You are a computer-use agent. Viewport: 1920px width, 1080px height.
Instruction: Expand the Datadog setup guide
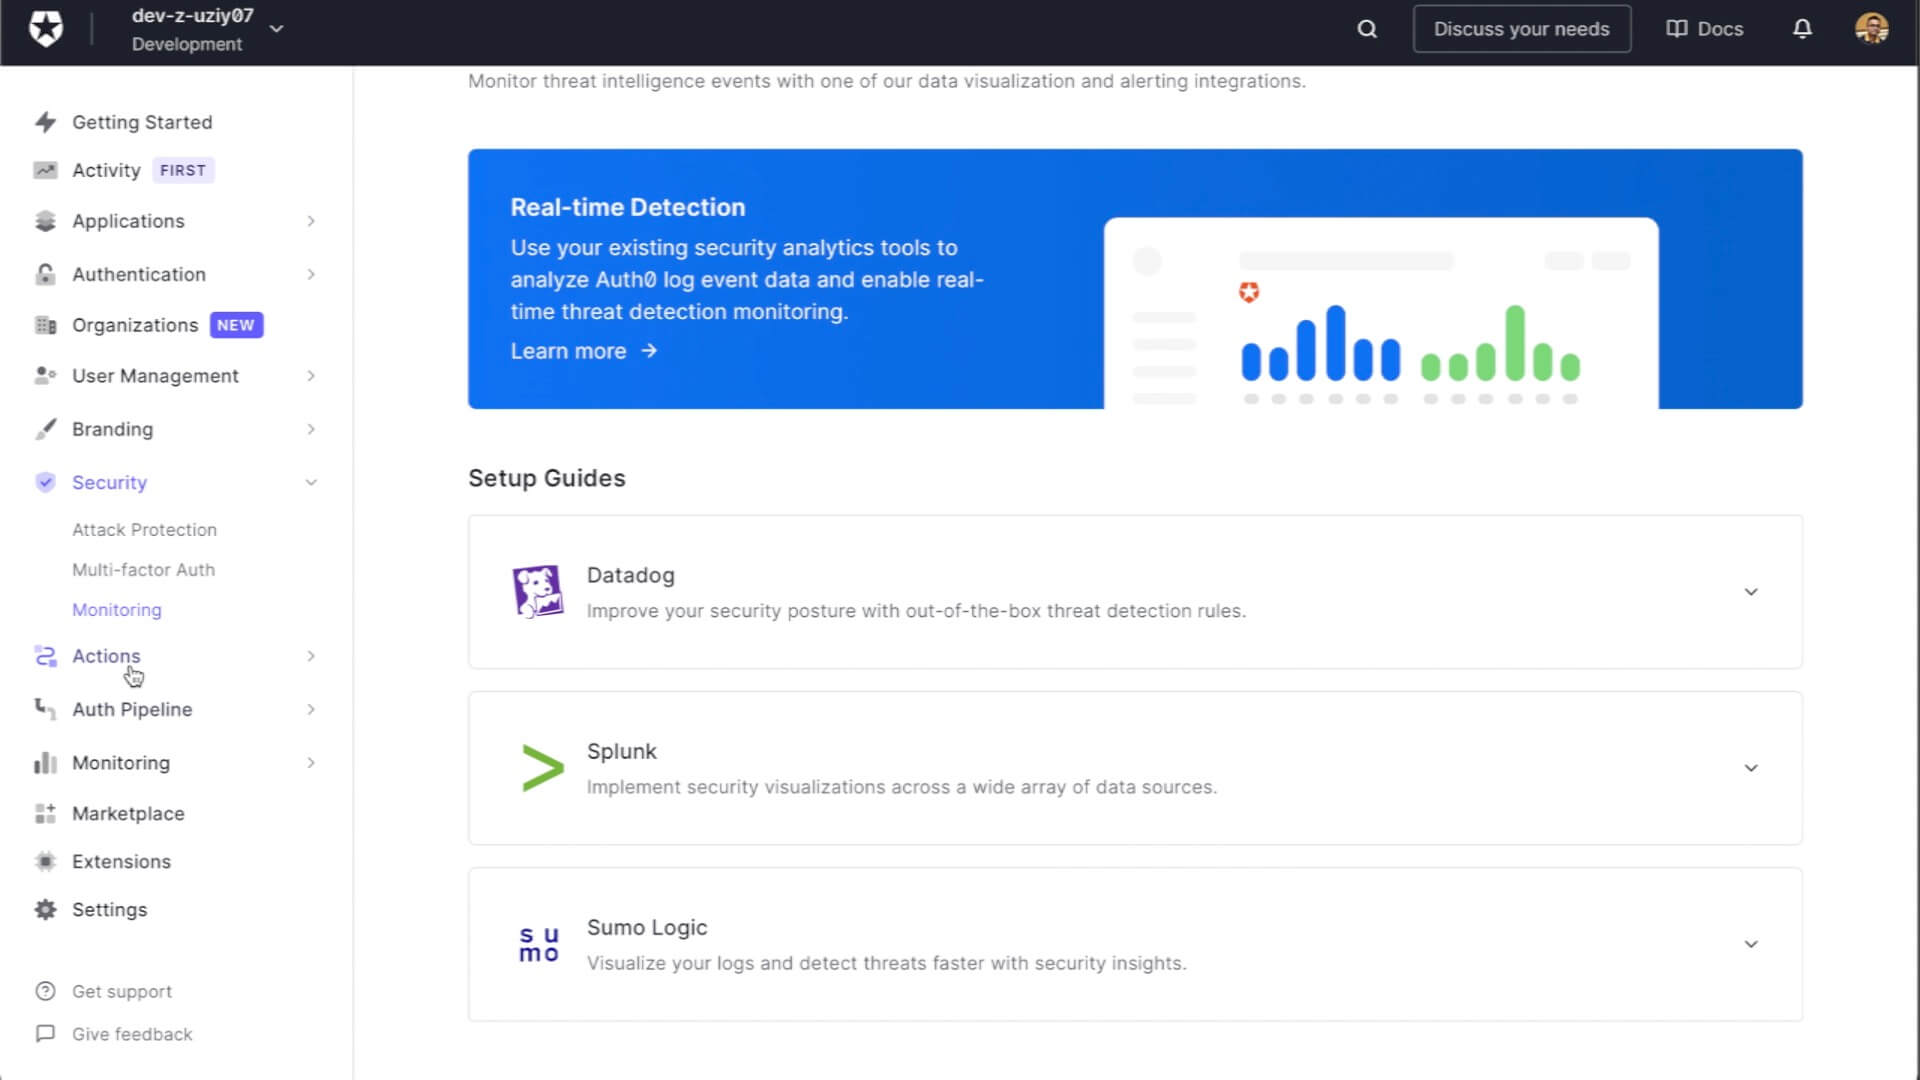point(1751,591)
